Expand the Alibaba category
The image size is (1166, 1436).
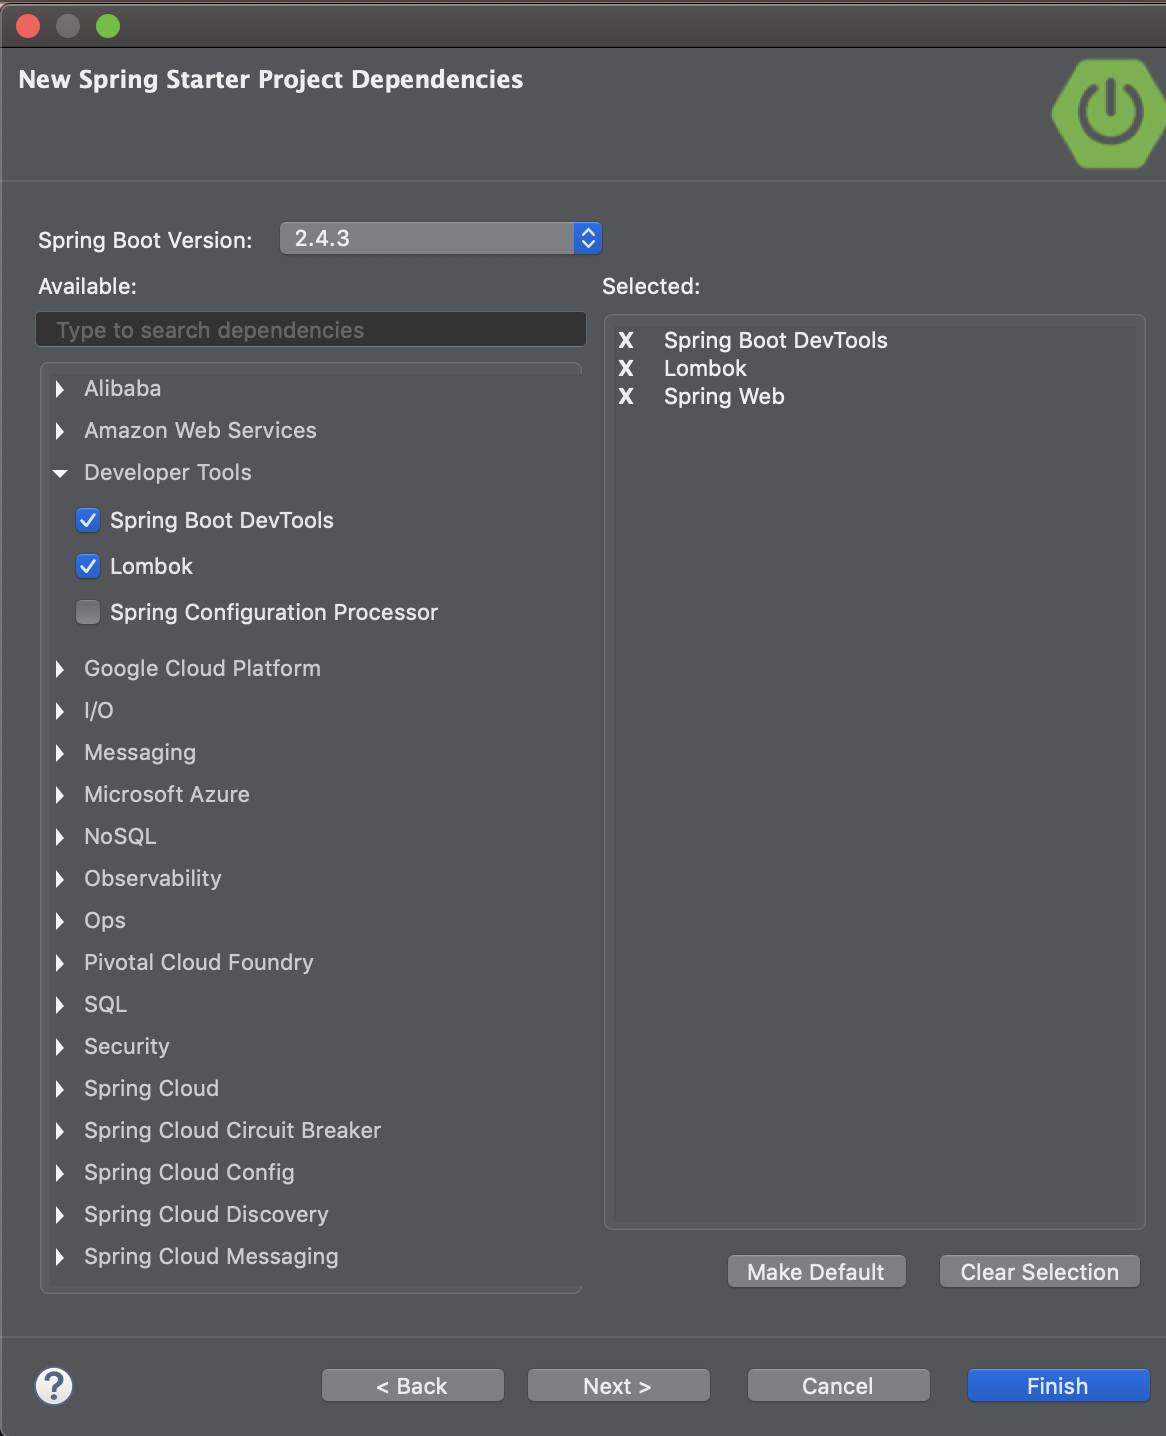click(x=60, y=389)
